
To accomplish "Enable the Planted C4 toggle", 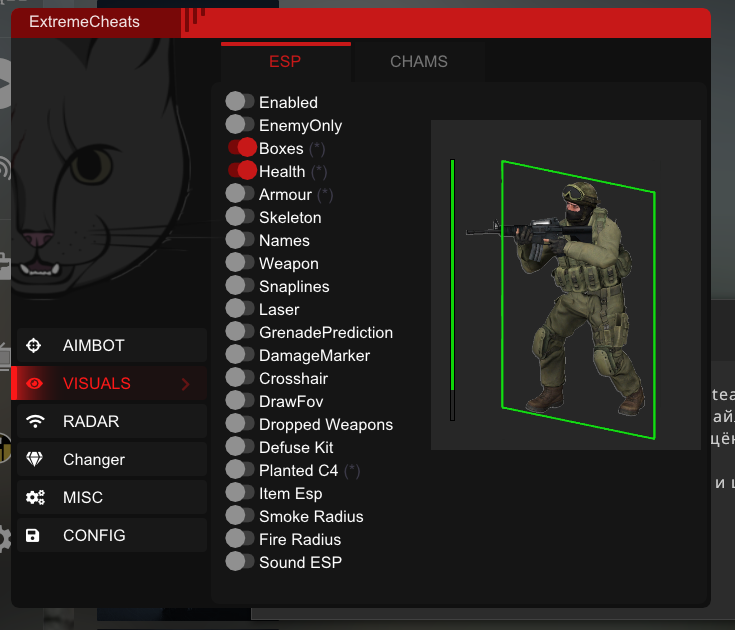I will 240,469.
